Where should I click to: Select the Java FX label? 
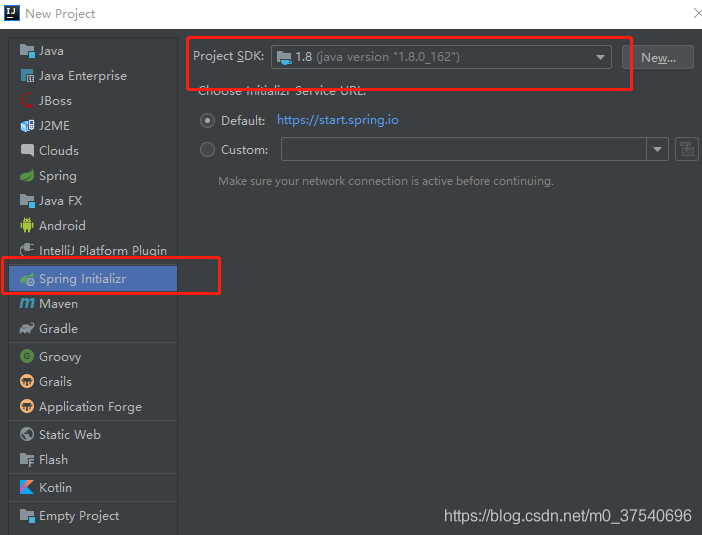pos(60,201)
